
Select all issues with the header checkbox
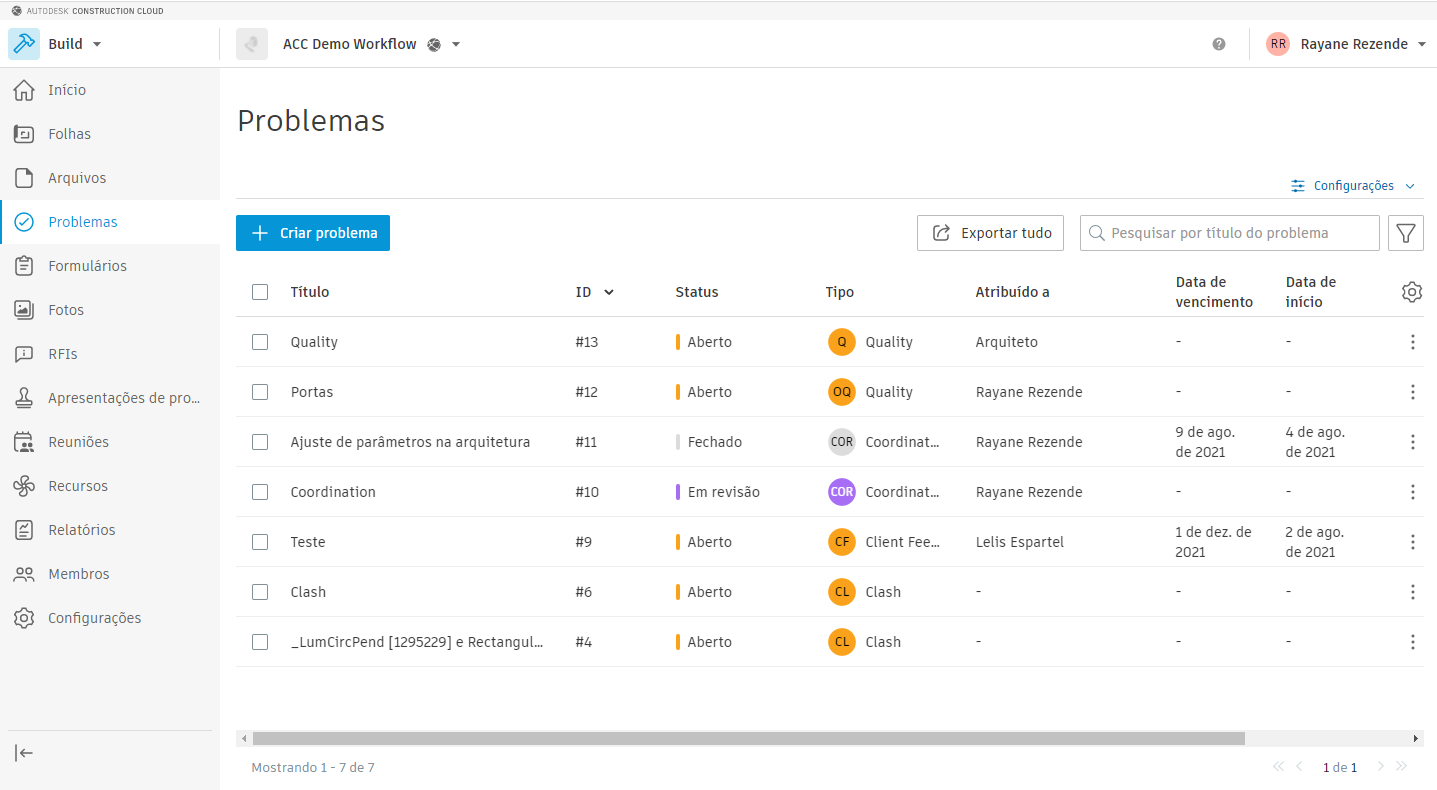[260, 291]
